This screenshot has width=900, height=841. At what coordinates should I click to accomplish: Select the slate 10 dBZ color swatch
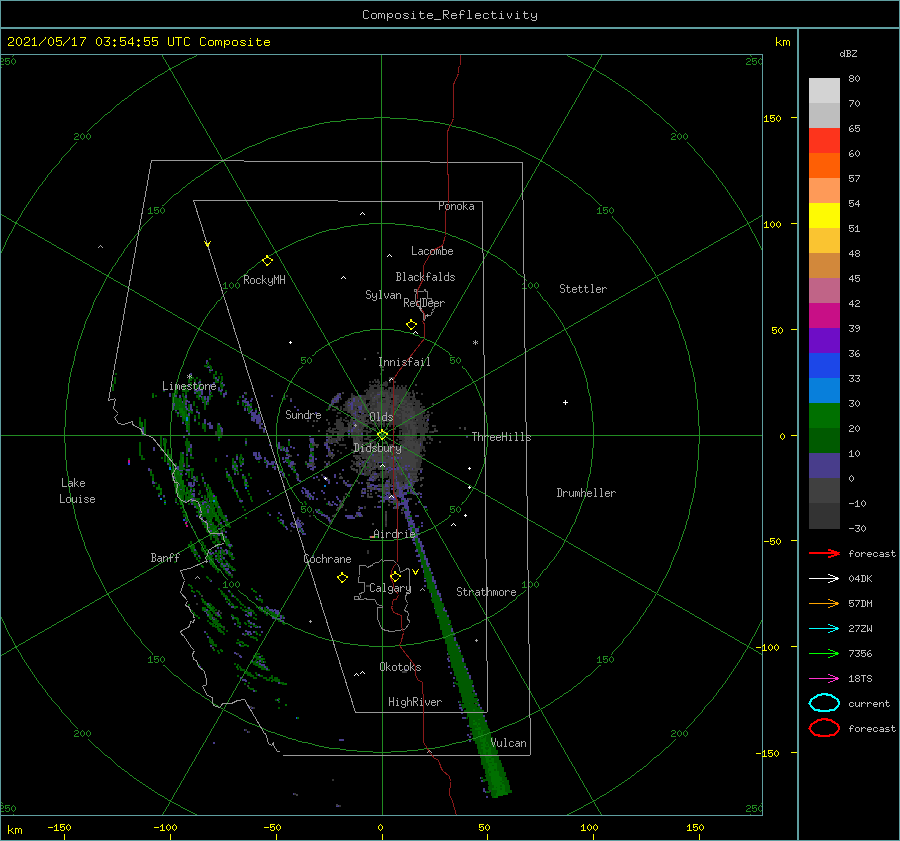point(824,466)
